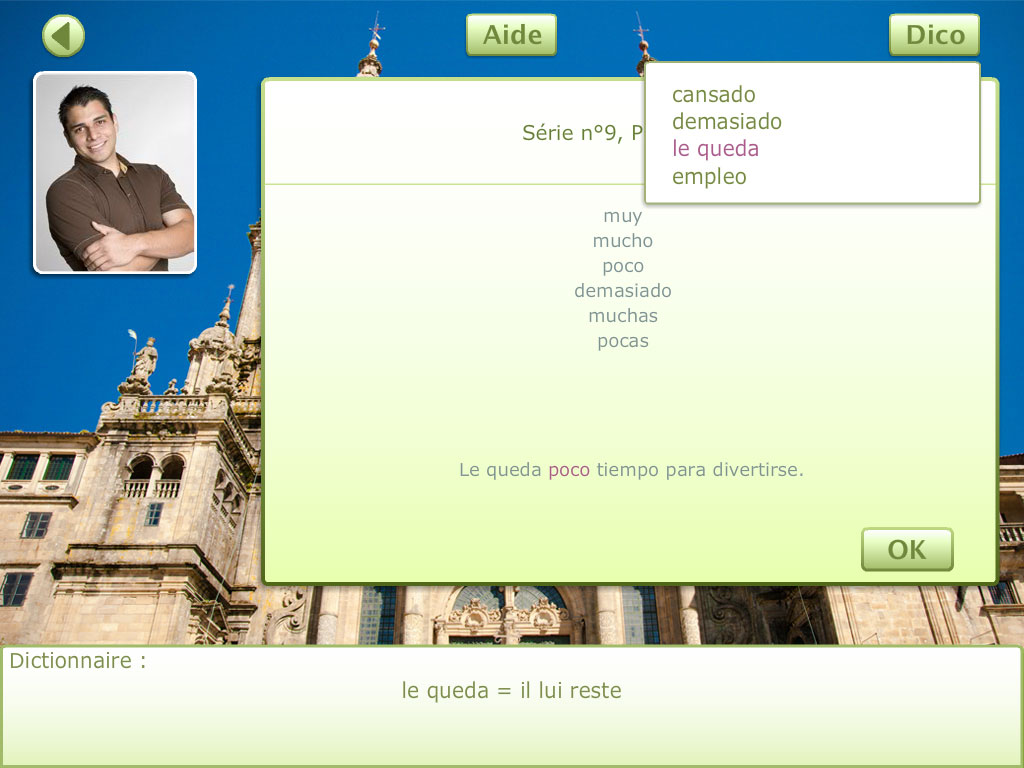Select the answer option 'pocas'
Image resolution: width=1024 pixels, height=768 pixels.
coord(622,341)
